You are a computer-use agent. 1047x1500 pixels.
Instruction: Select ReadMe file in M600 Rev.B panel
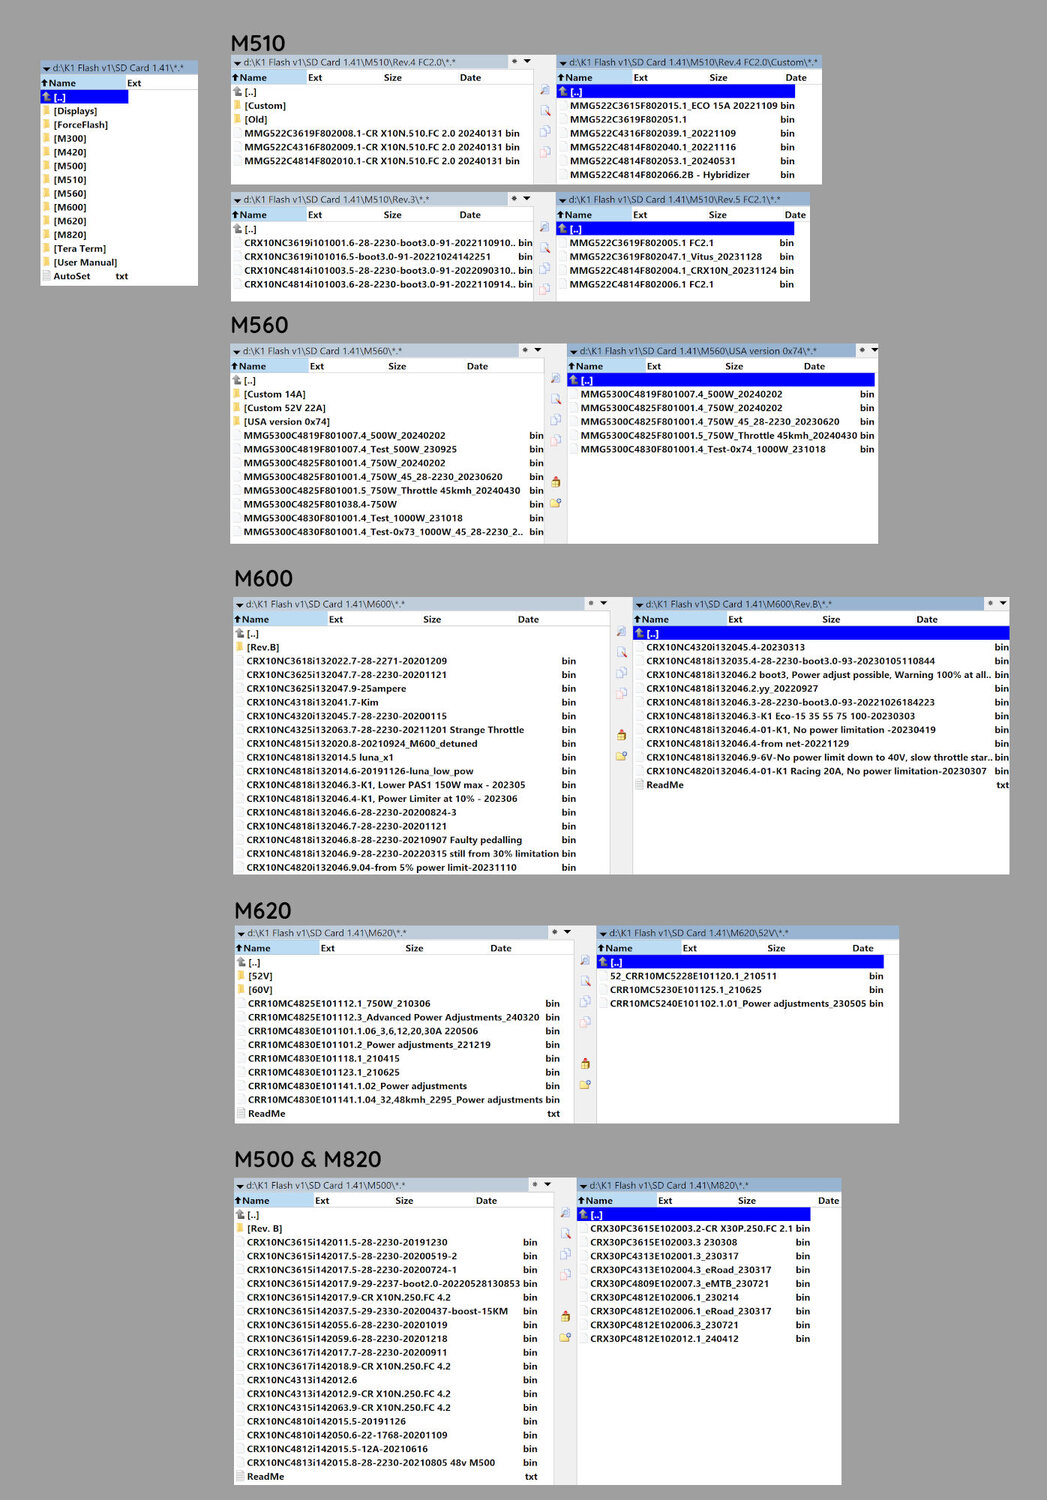(664, 786)
